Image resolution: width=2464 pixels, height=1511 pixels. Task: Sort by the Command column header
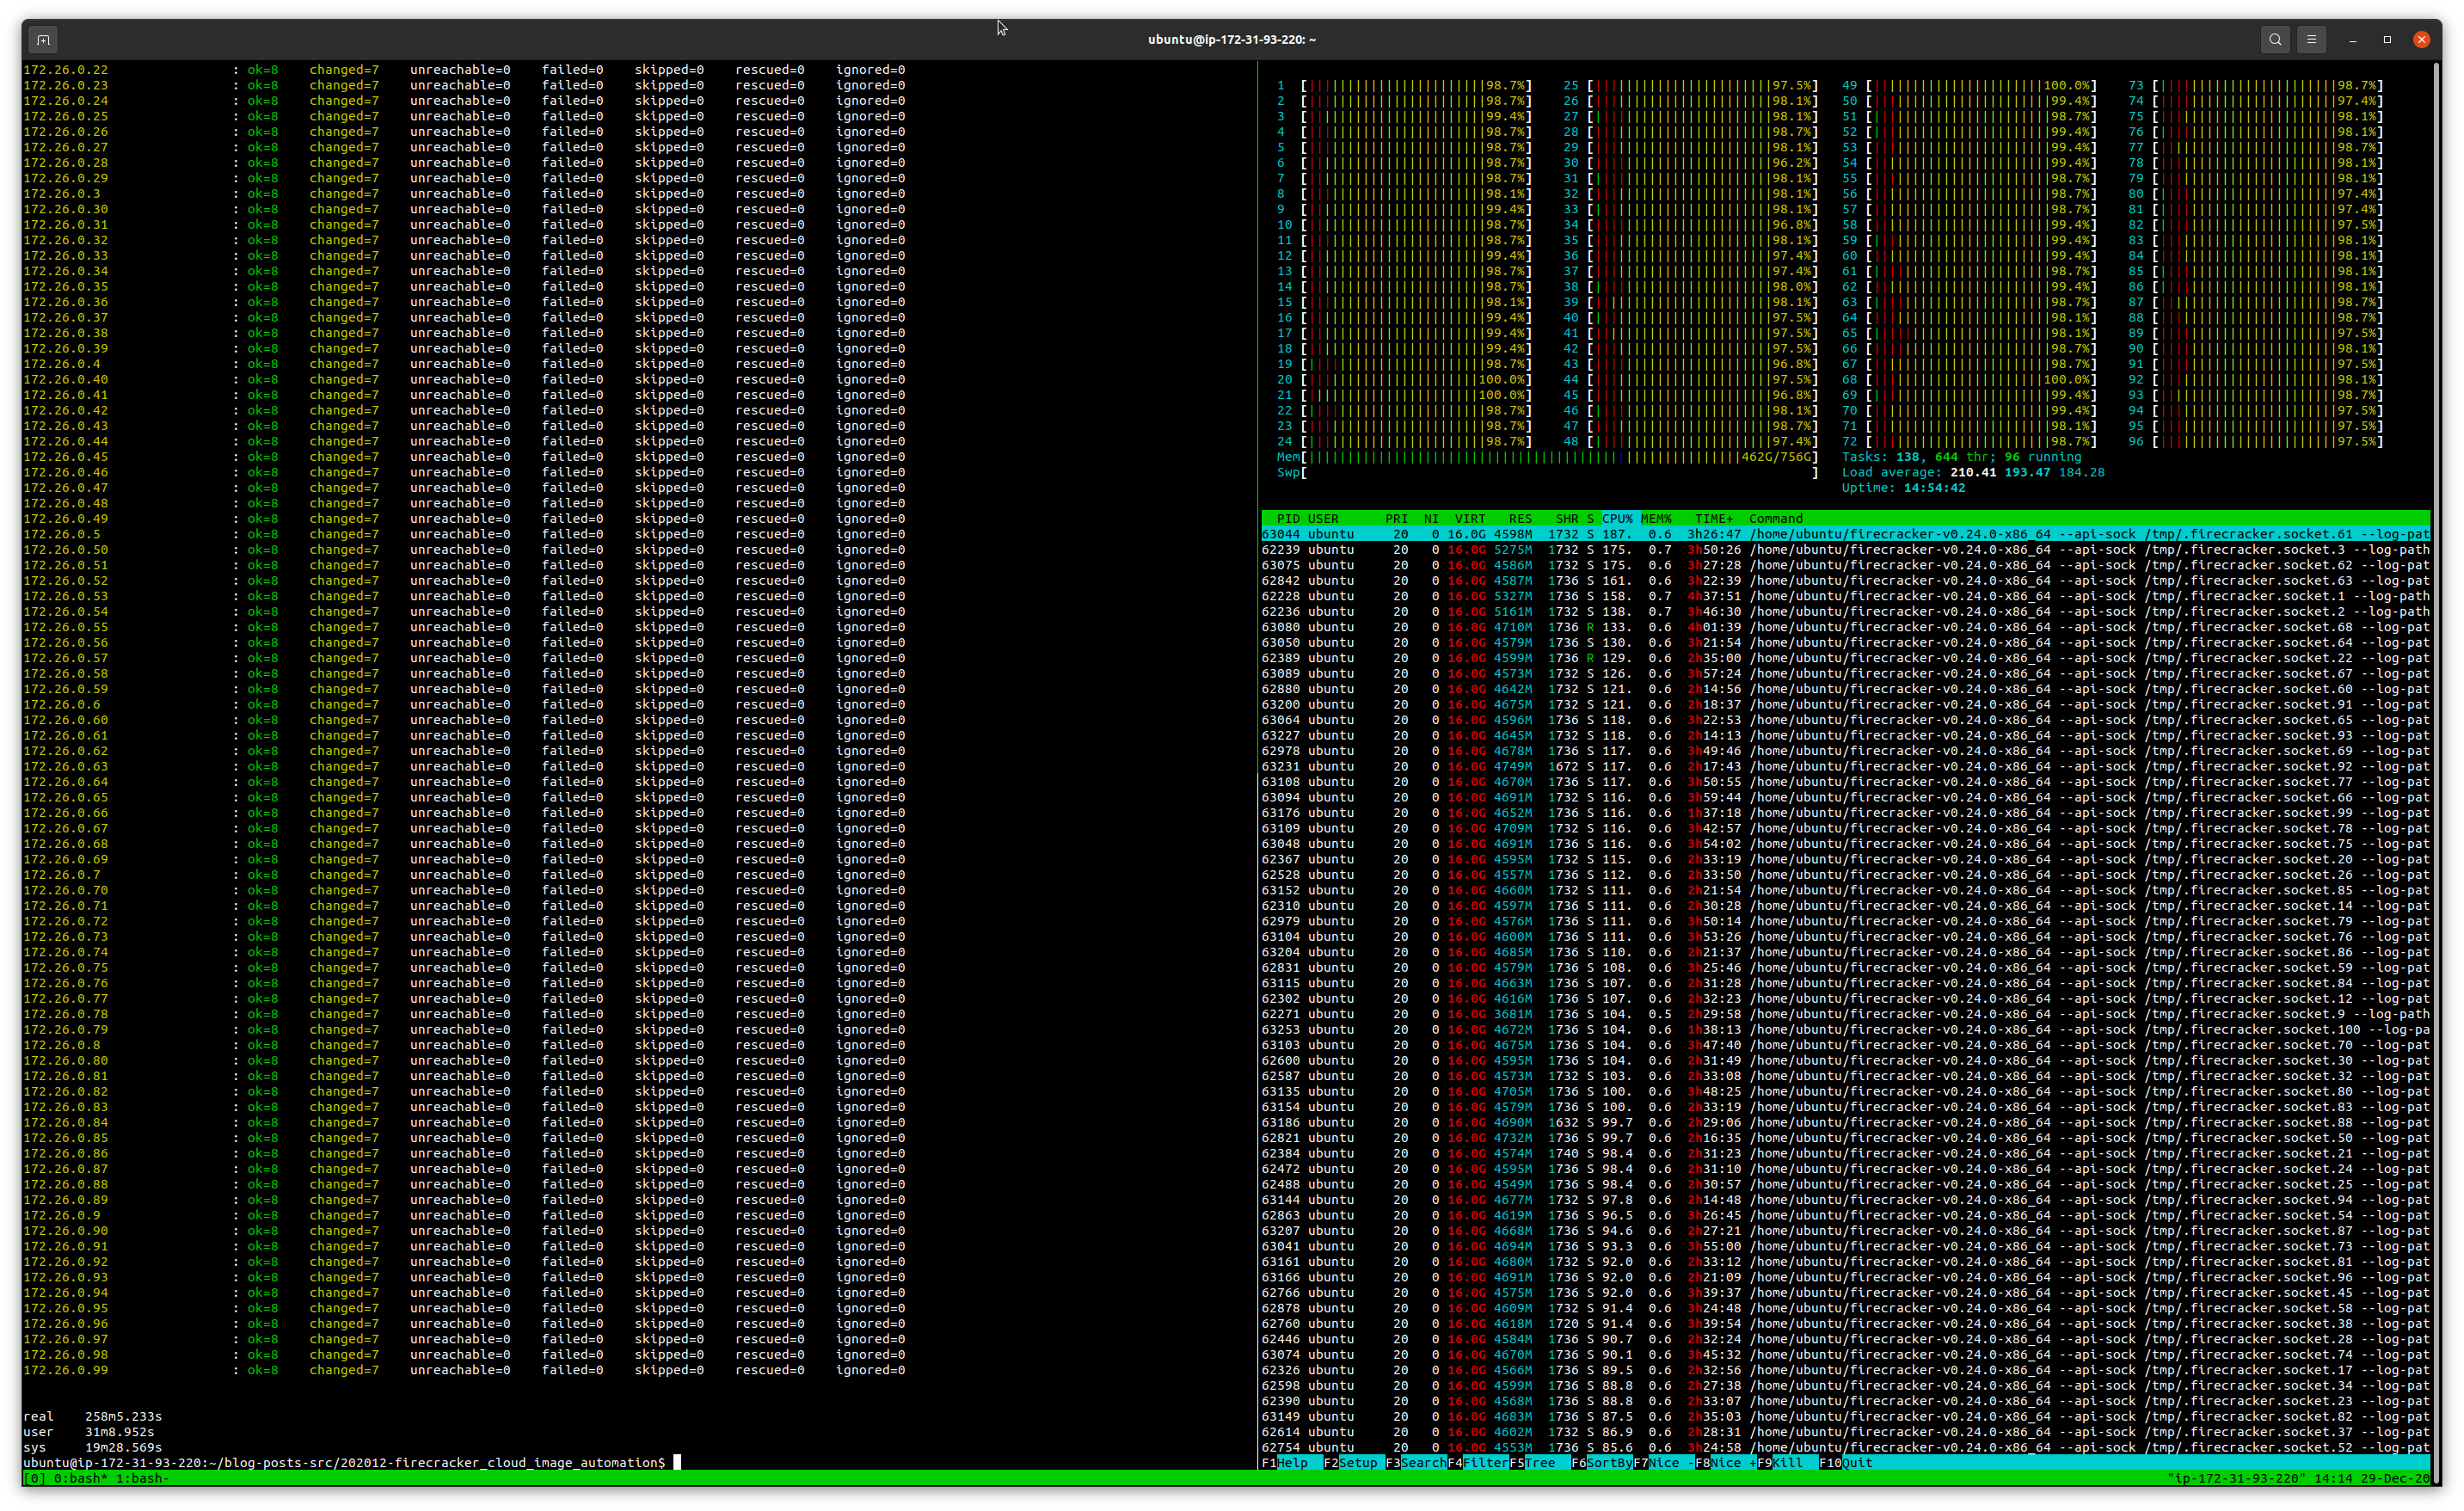[1776, 518]
